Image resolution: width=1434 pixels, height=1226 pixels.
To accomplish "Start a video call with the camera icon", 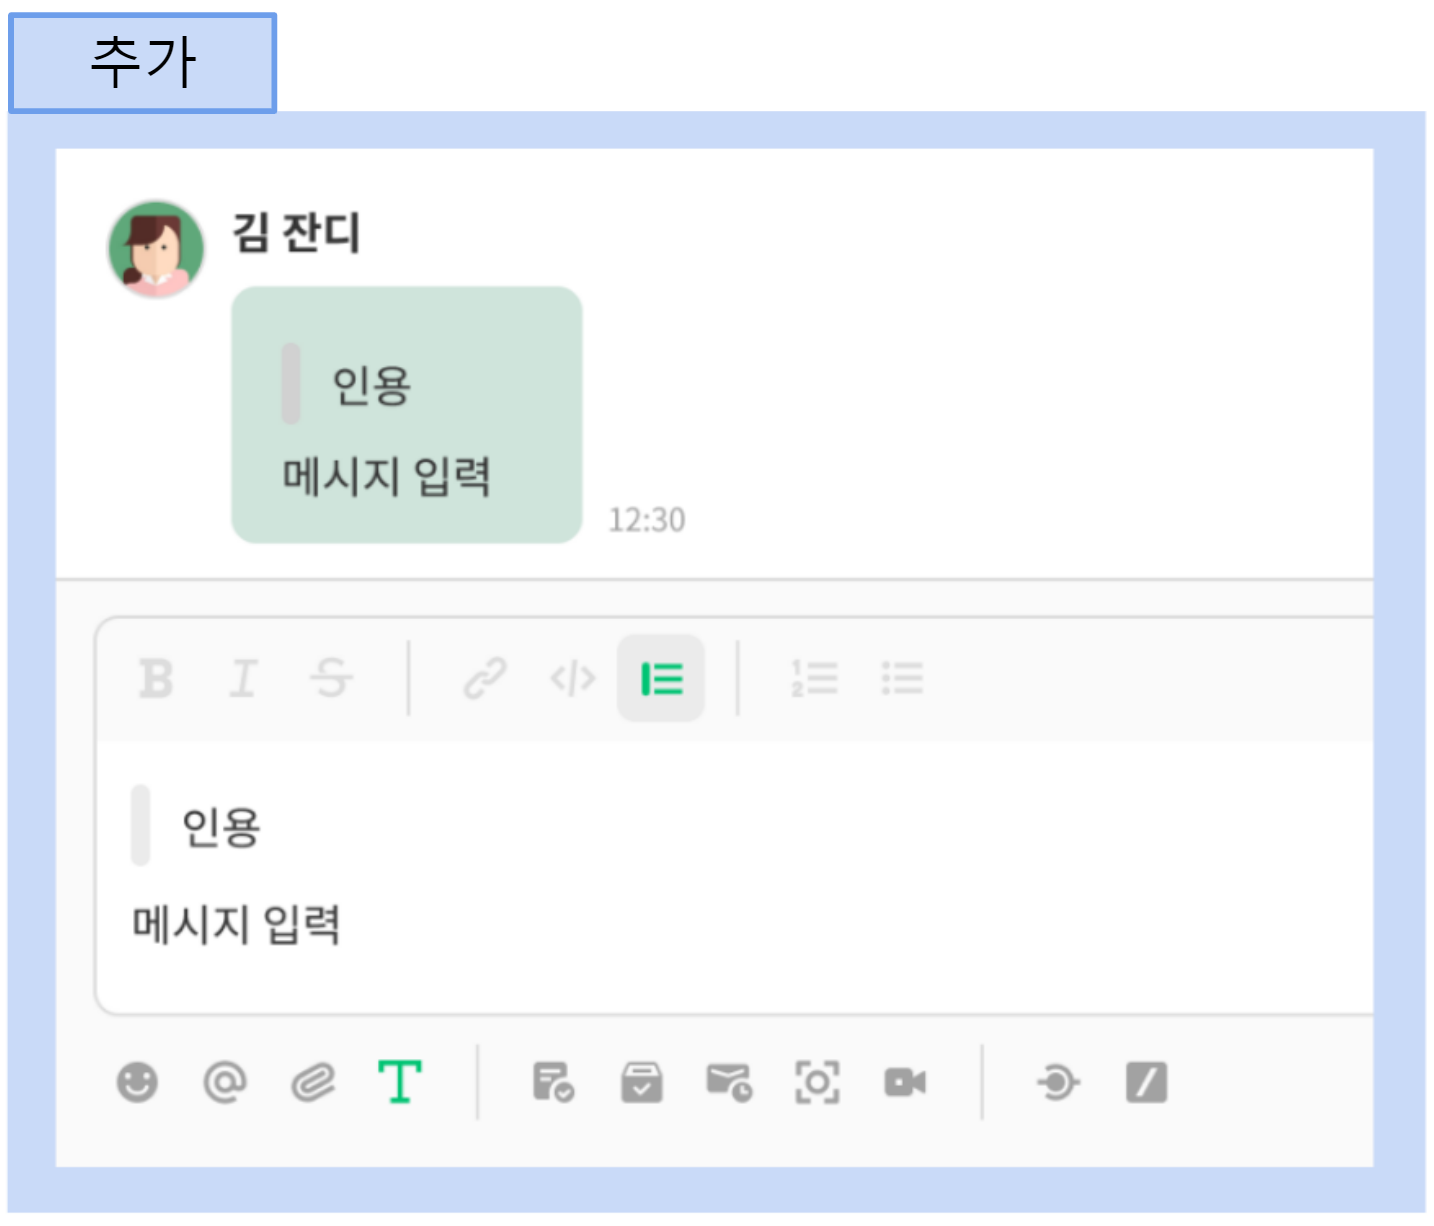I will (905, 1082).
